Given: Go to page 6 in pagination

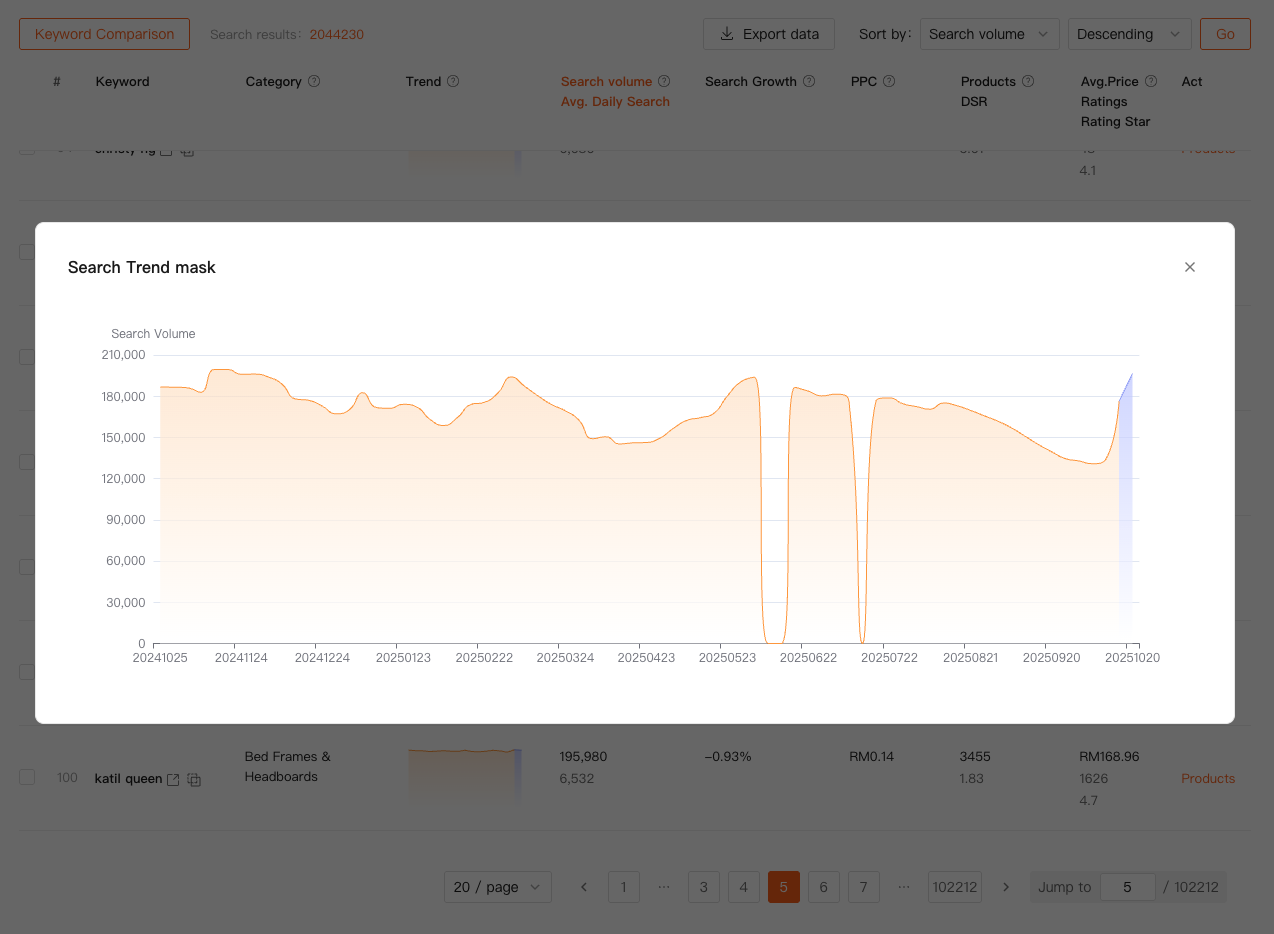Looking at the screenshot, I should [823, 887].
